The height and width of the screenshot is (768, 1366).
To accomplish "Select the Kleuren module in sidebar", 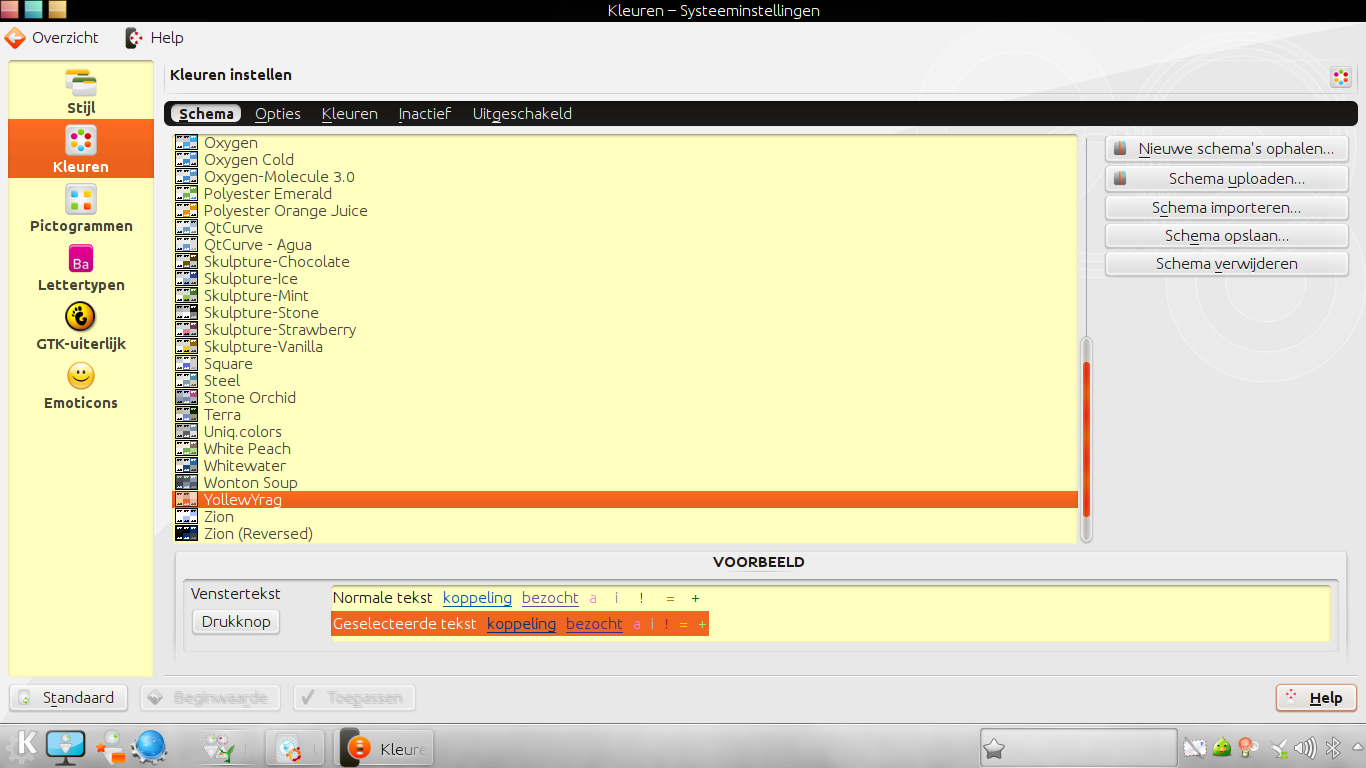I will (x=81, y=149).
